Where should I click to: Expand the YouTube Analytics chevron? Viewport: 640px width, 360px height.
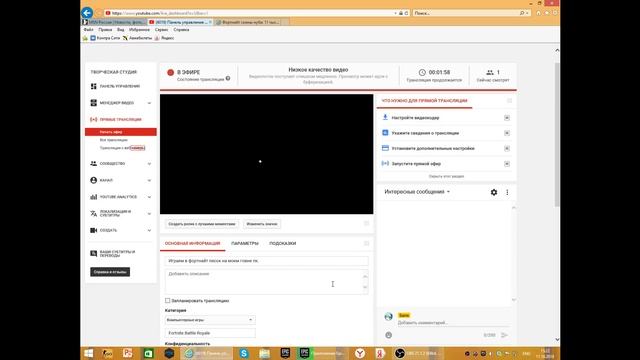coord(149,197)
